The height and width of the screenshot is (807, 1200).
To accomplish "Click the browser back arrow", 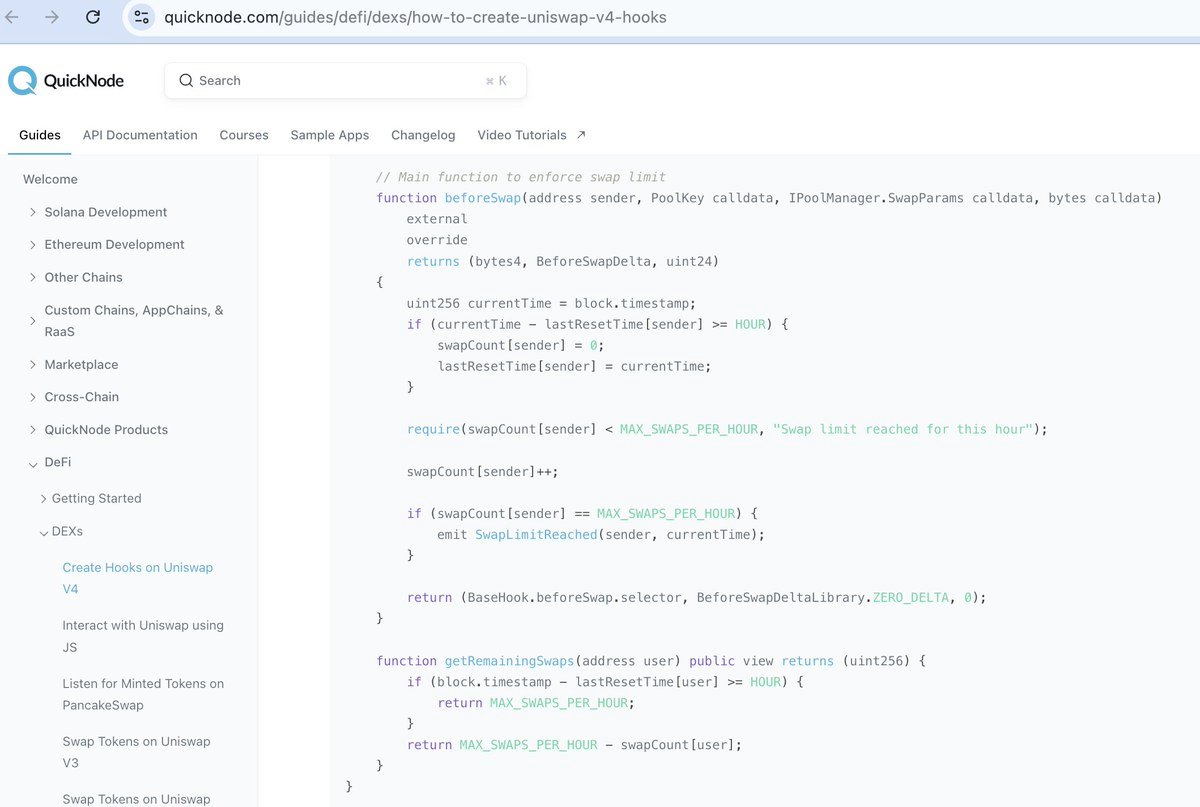I will click(12, 17).
